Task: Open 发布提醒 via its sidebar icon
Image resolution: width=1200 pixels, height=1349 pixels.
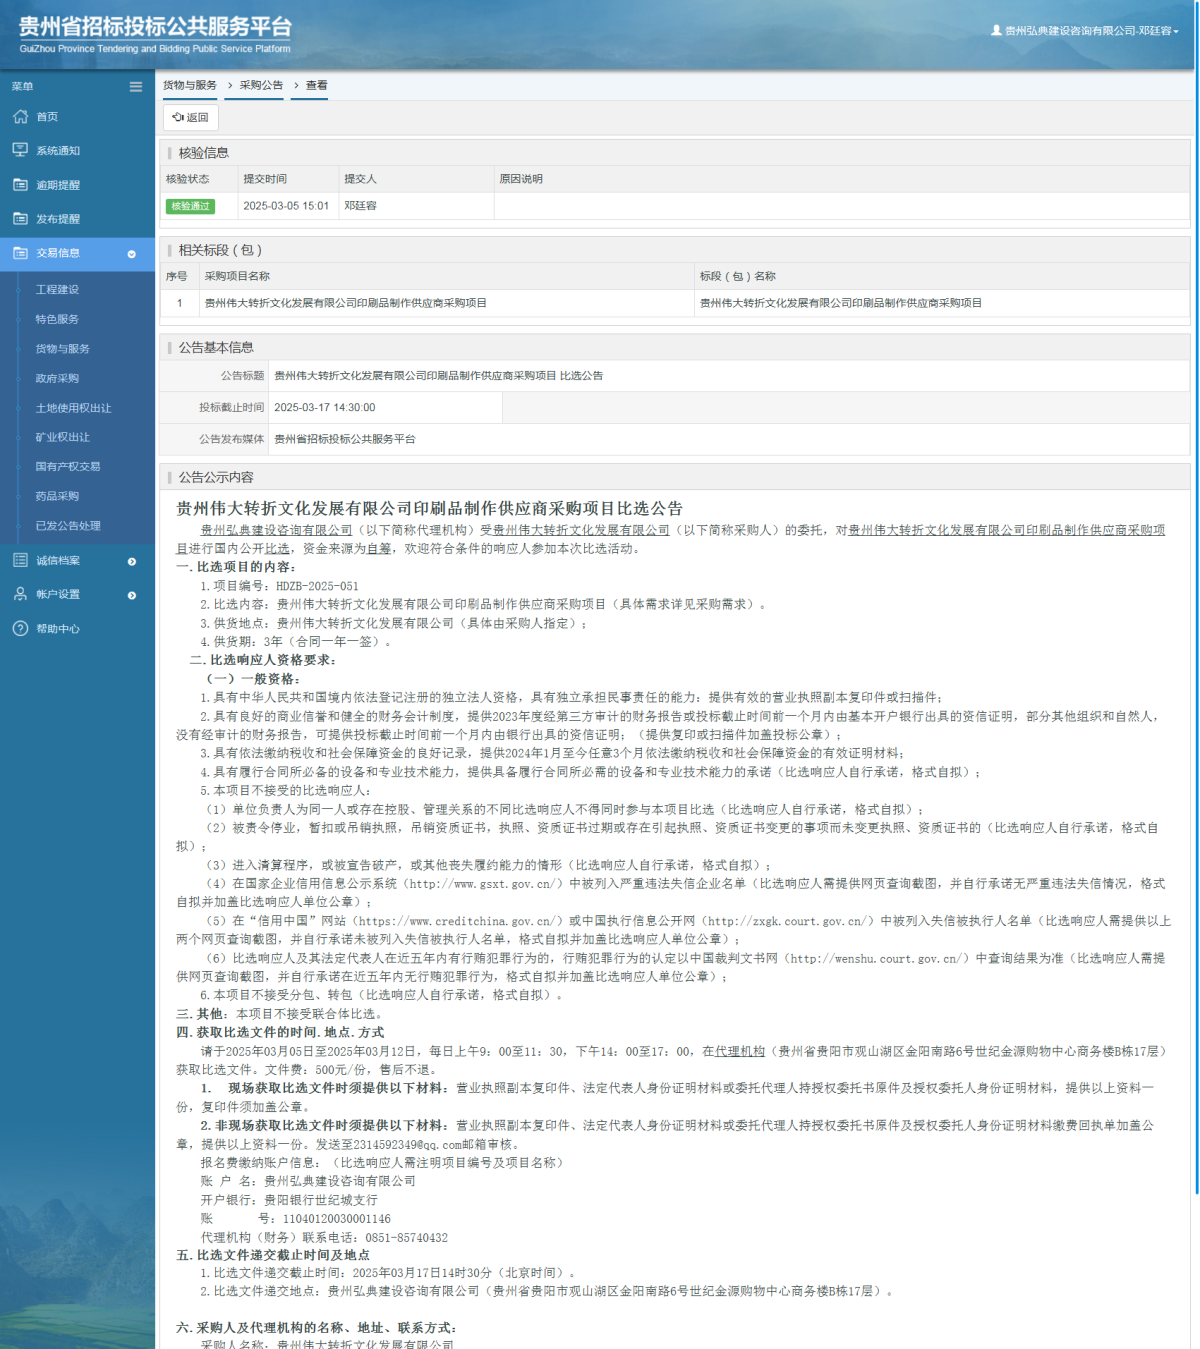Action: click(x=20, y=218)
